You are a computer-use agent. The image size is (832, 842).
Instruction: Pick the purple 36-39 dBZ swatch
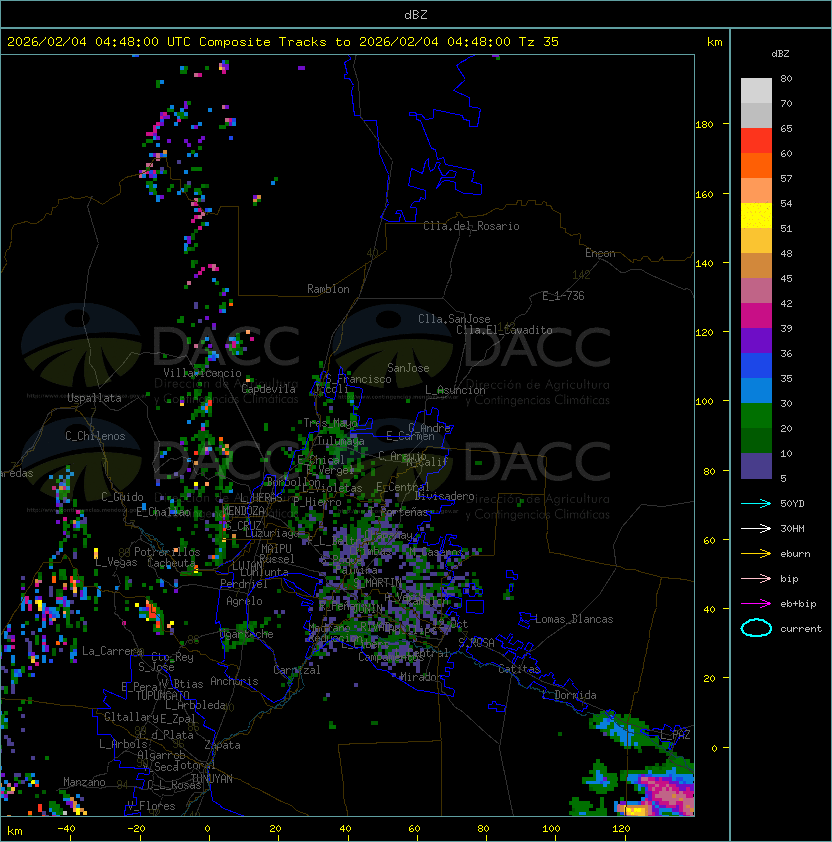(756, 340)
